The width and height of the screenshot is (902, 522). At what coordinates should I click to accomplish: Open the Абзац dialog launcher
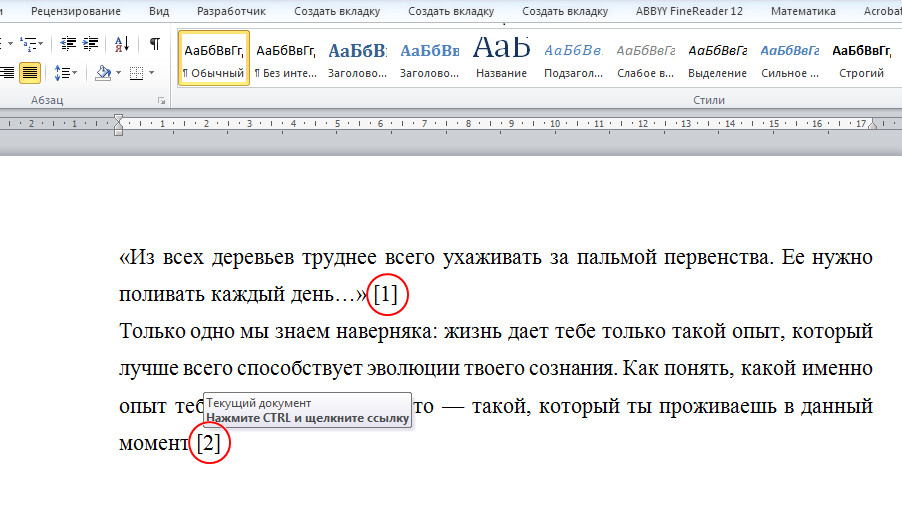coord(162,101)
